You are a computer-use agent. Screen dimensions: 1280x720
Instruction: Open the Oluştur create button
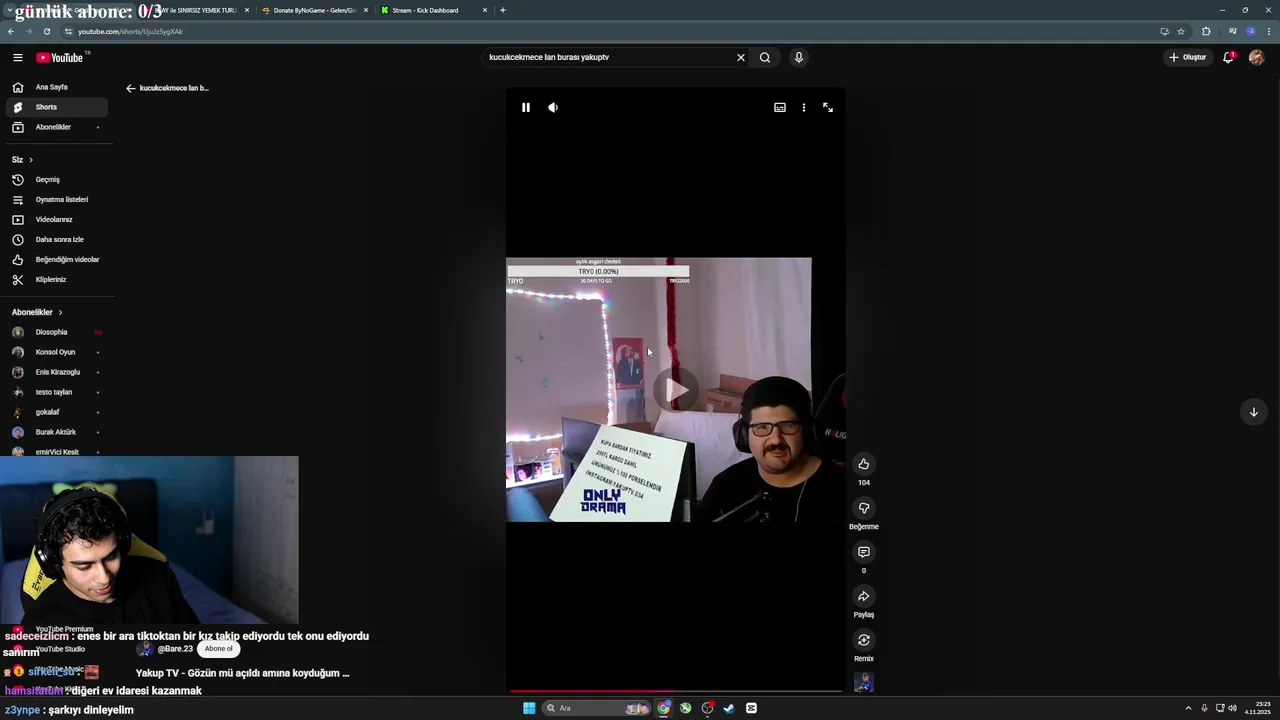1187,57
